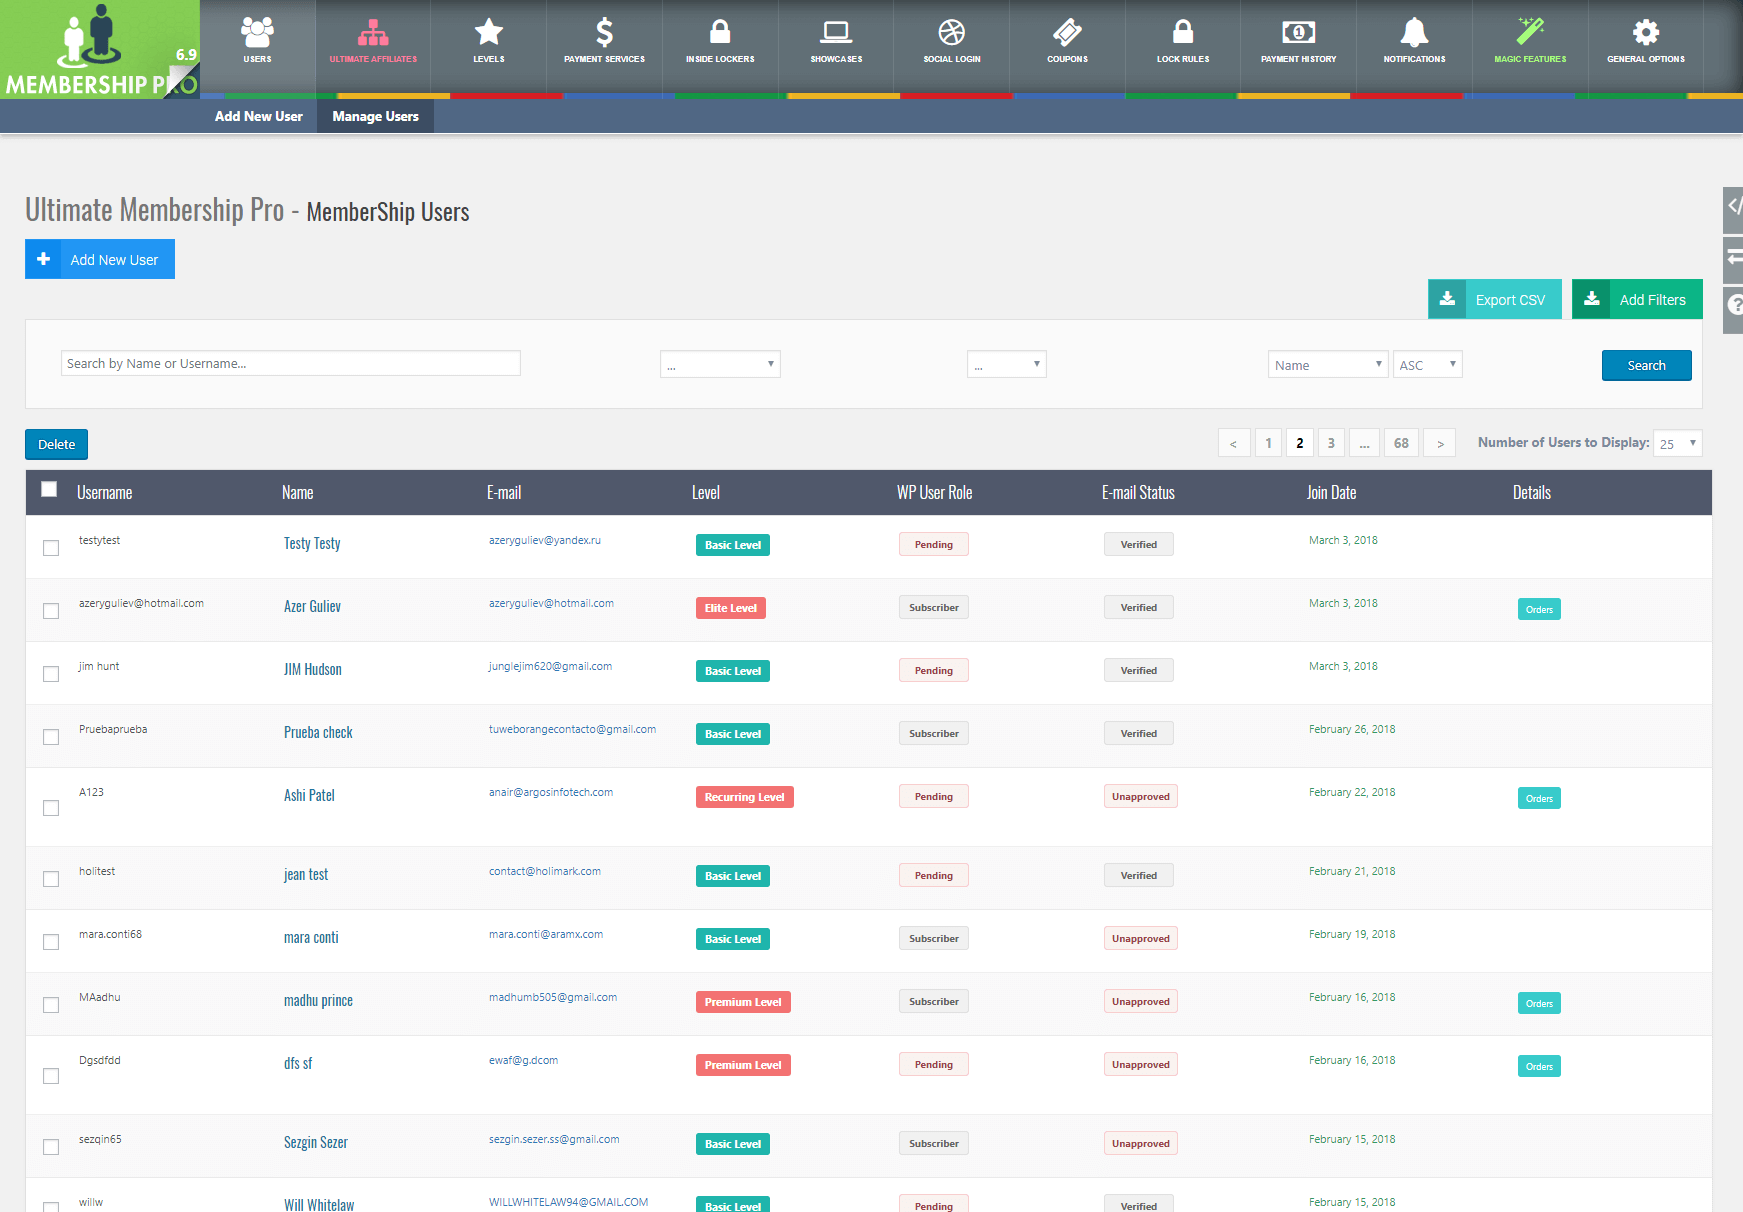This screenshot has height=1212, width=1743.
Task: Open the Magic Features wand icon
Action: [x=1530, y=32]
